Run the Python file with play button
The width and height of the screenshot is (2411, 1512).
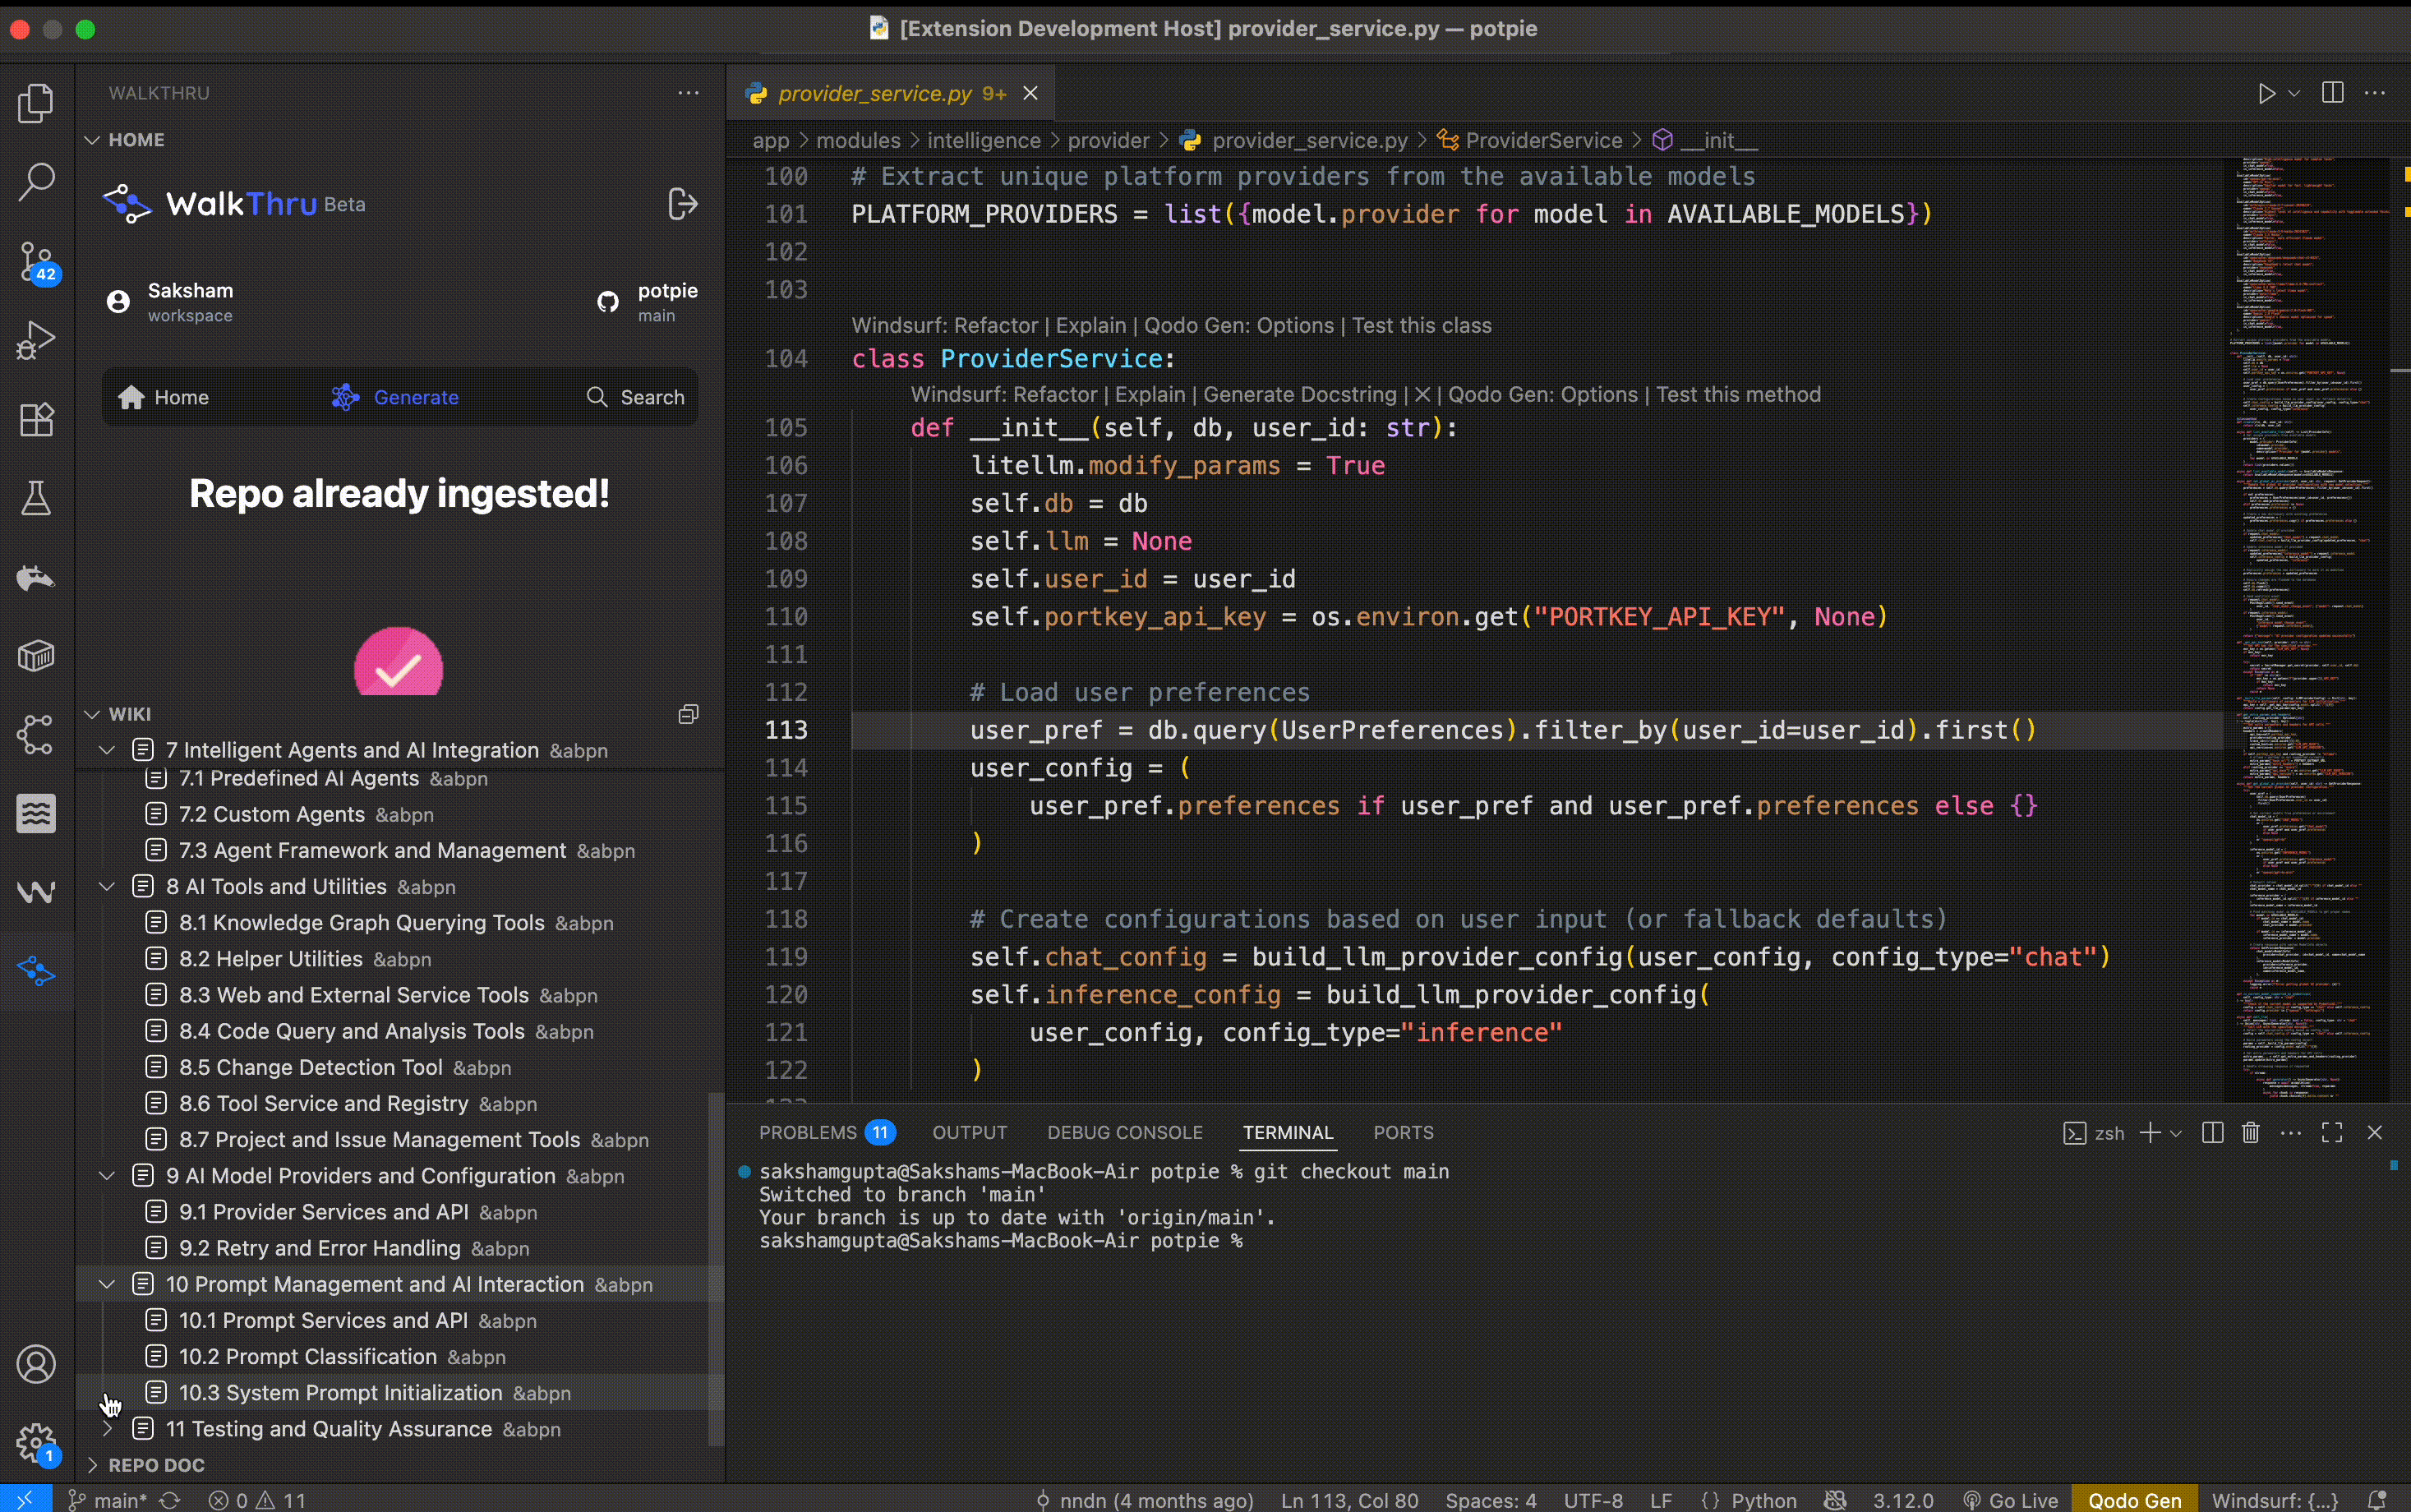2266,93
